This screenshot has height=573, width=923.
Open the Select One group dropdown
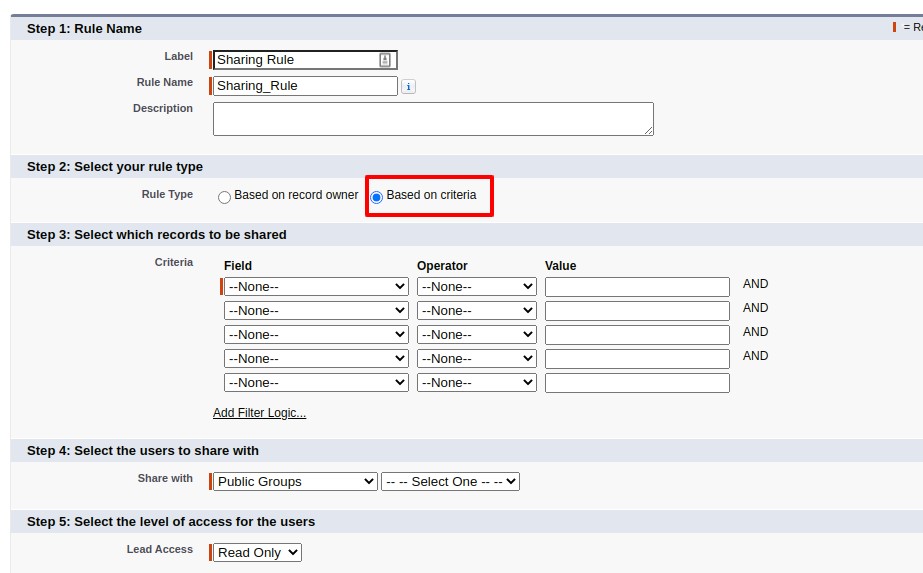point(450,482)
